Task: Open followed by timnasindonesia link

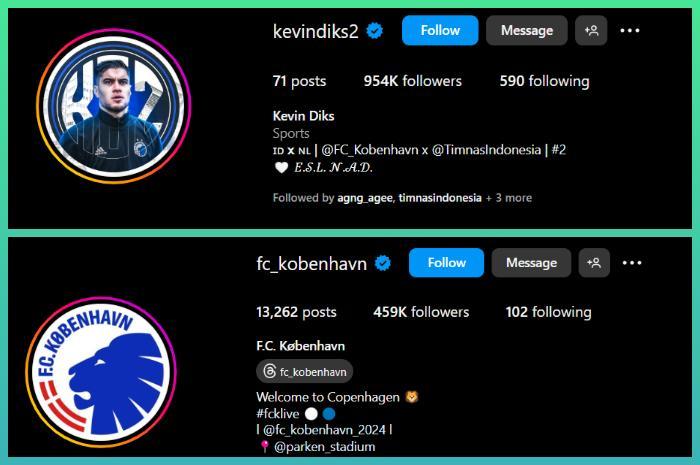Action: [x=440, y=198]
